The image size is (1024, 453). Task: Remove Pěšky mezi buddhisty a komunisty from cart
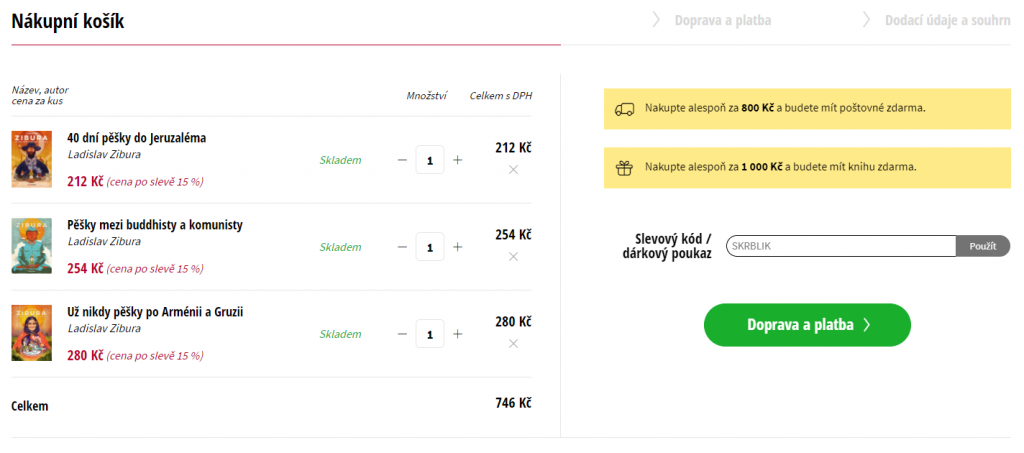pyautogui.click(x=513, y=256)
